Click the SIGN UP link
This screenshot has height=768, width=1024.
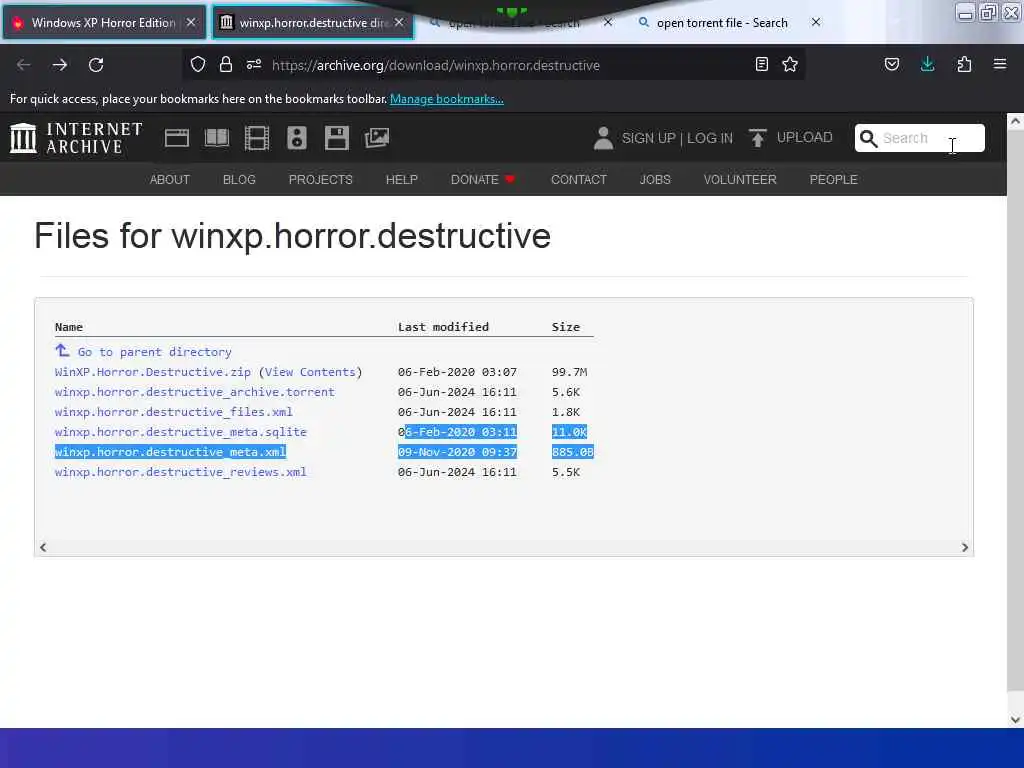(x=648, y=138)
